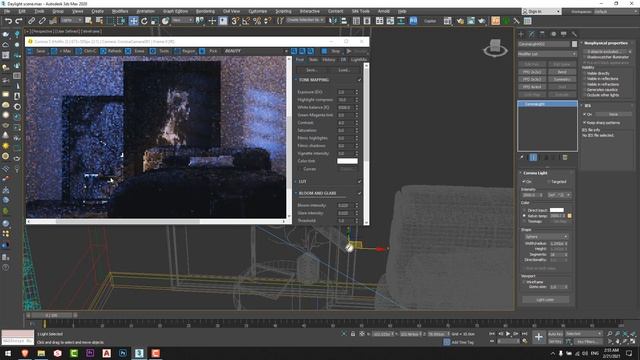Open the Modifiers menu
640x360 pixels.
point(120,11)
